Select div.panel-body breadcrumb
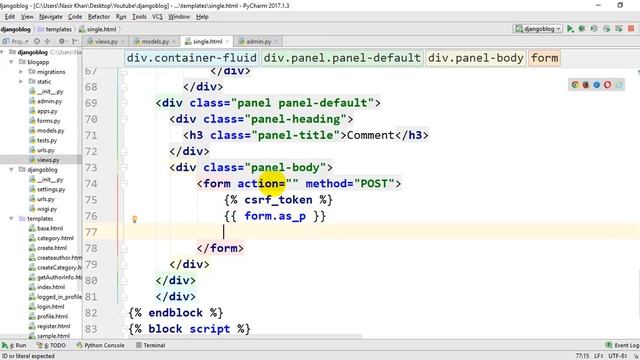This screenshot has height=360, width=640. click(x=476, y=58)
